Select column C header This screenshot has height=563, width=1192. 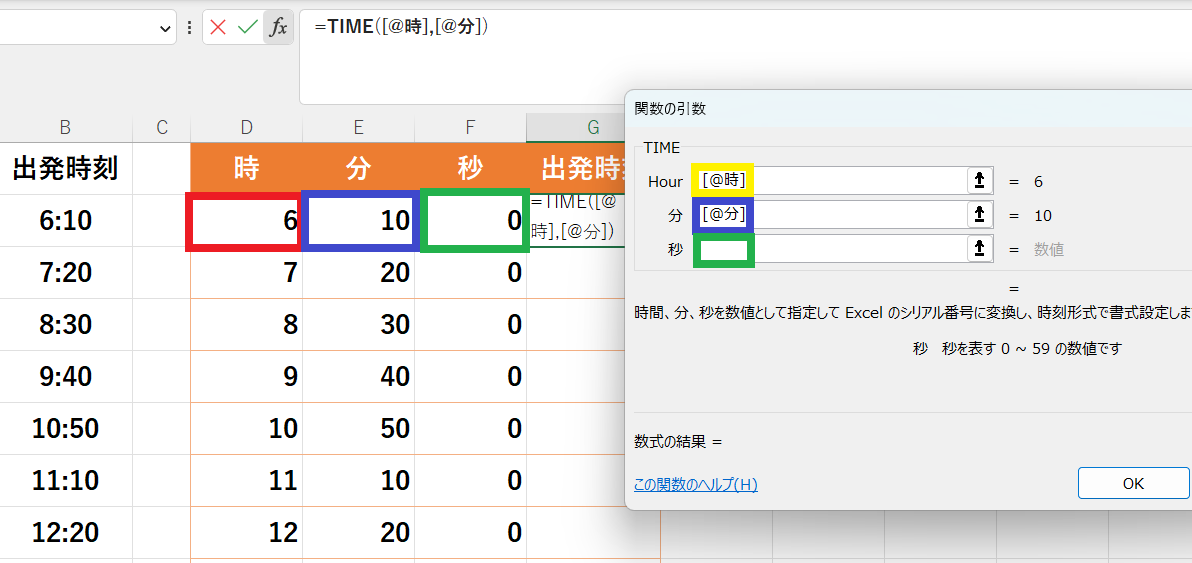(161, 128)
